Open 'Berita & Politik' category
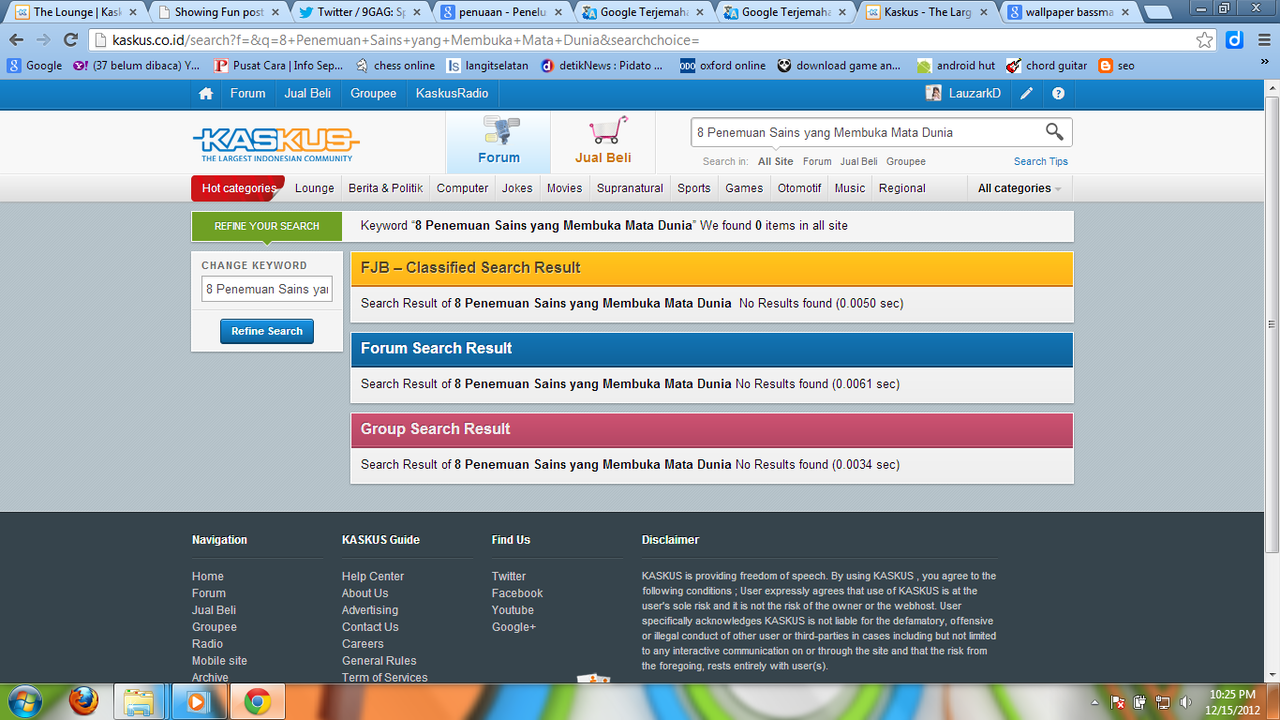 385,188
